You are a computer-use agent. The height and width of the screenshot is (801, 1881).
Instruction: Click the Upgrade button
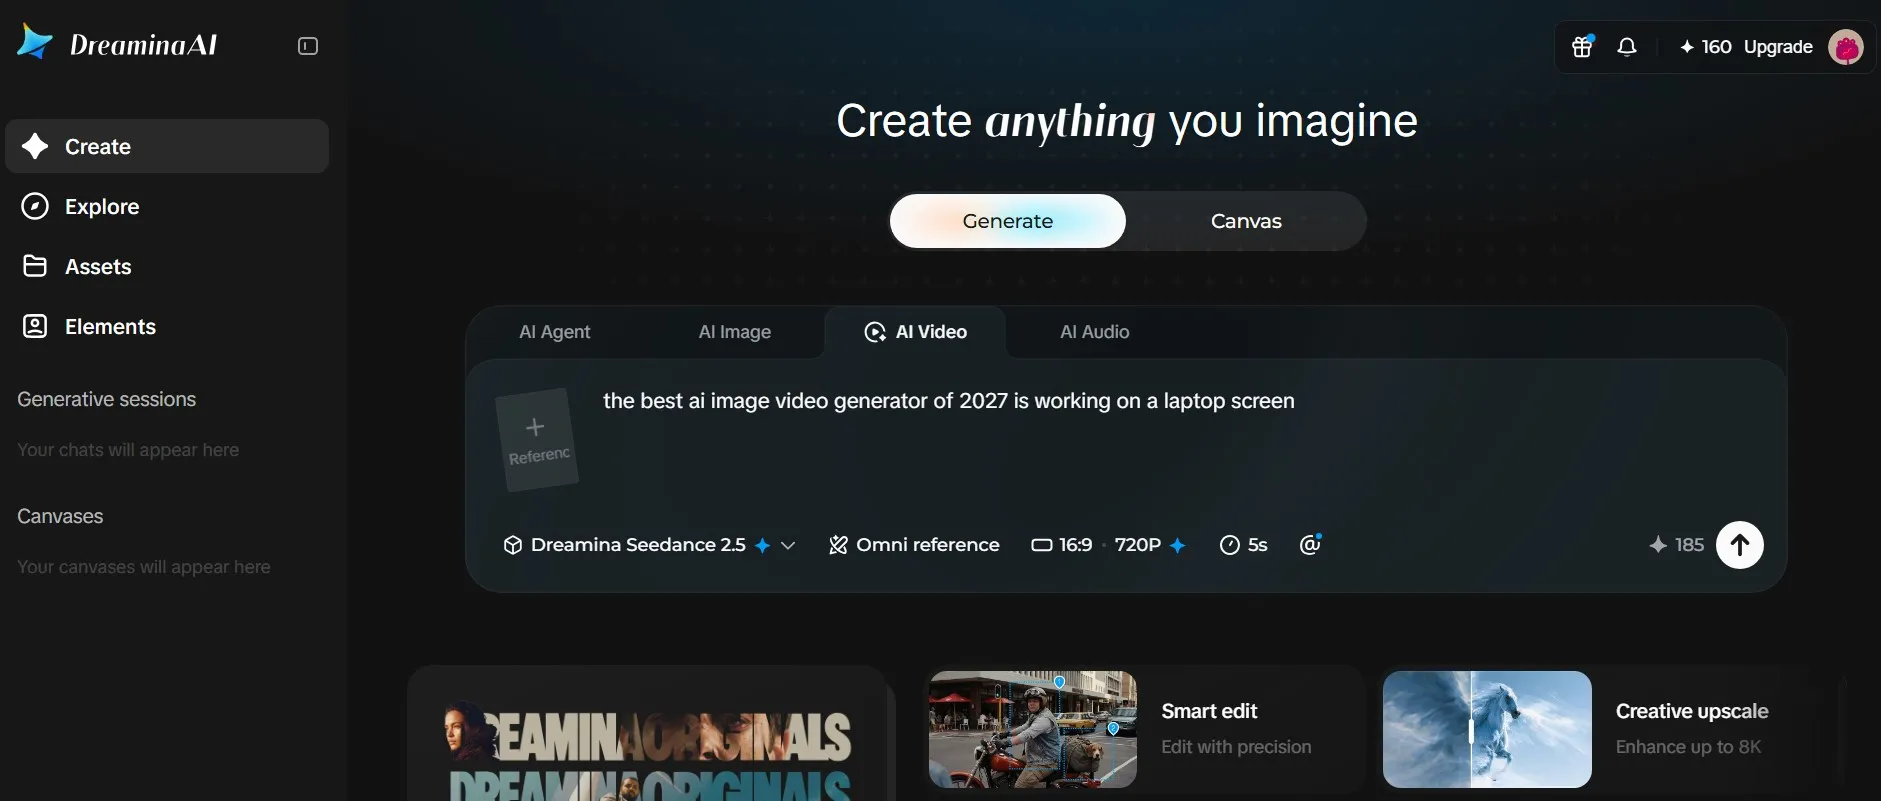1778,47
